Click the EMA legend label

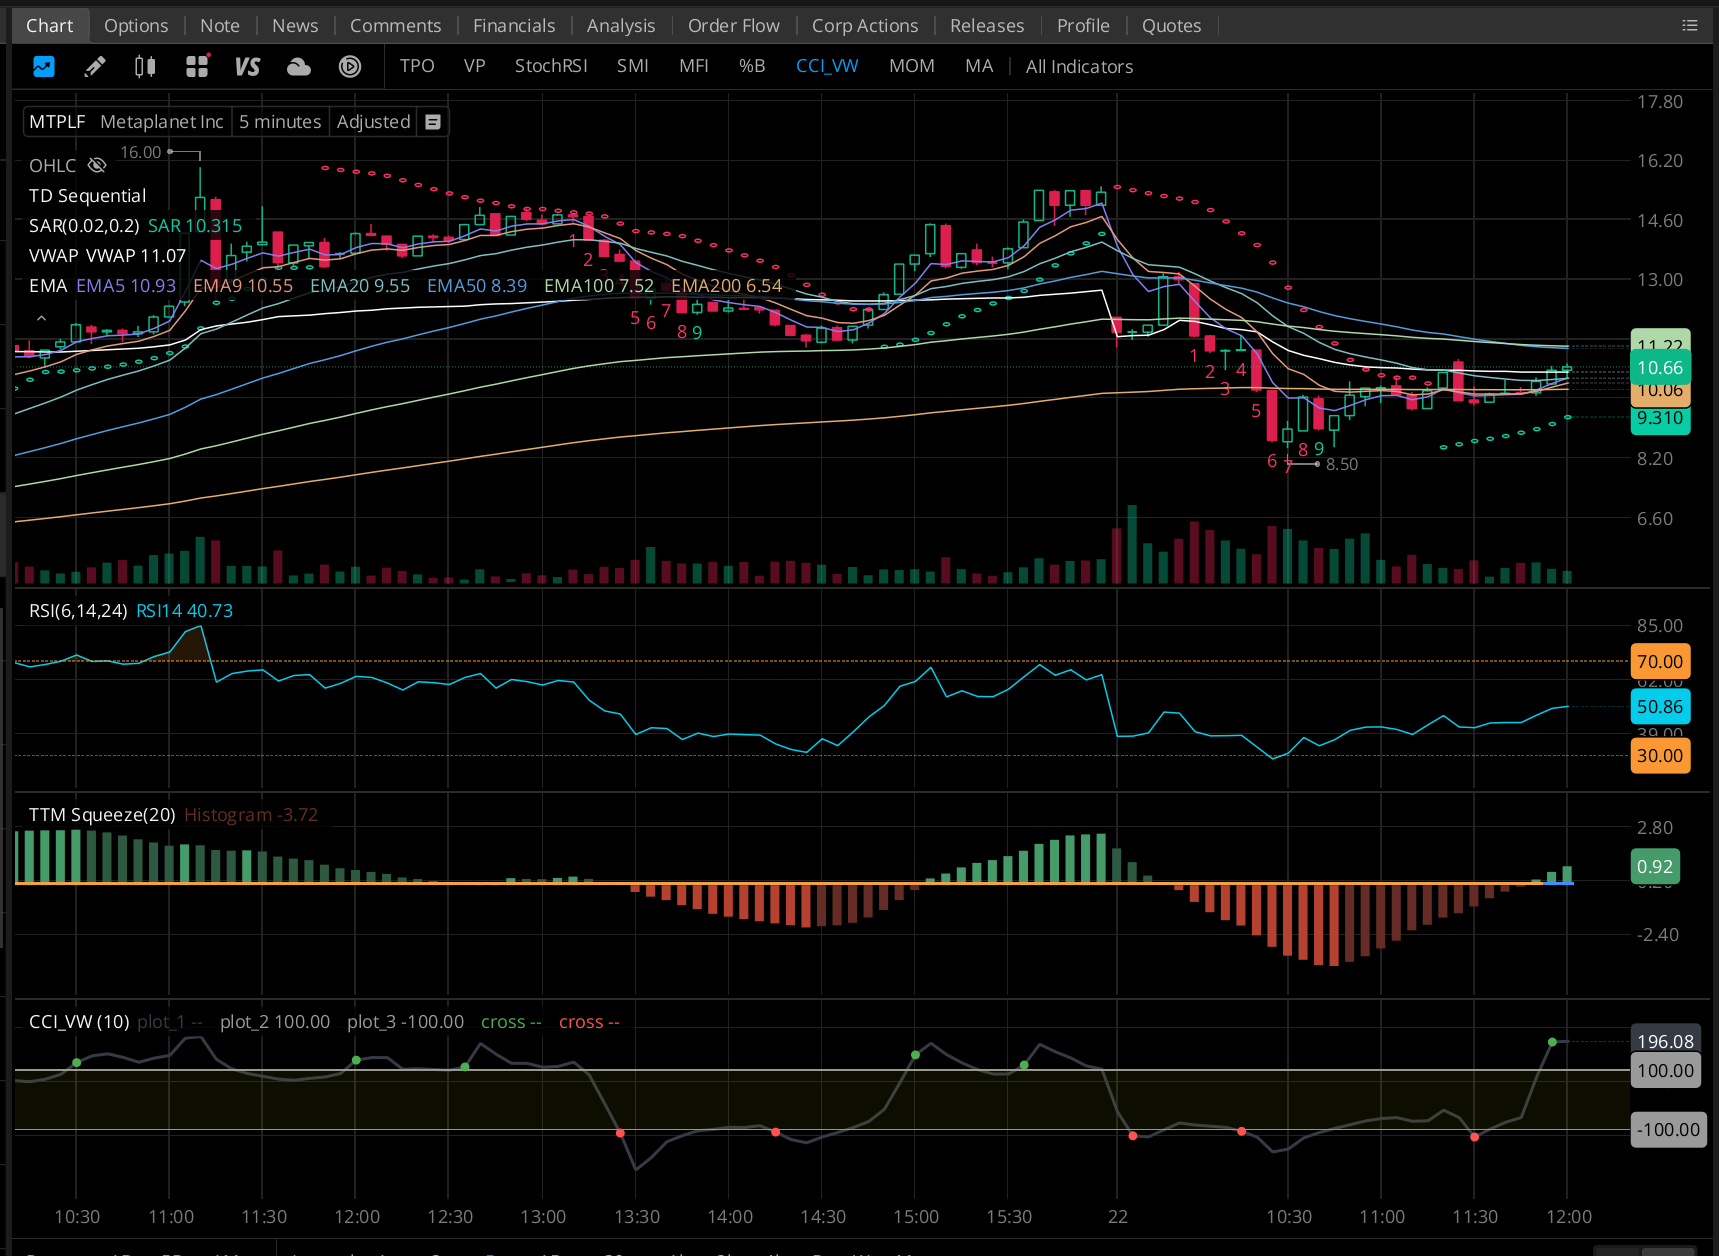[x=48, y=286]
